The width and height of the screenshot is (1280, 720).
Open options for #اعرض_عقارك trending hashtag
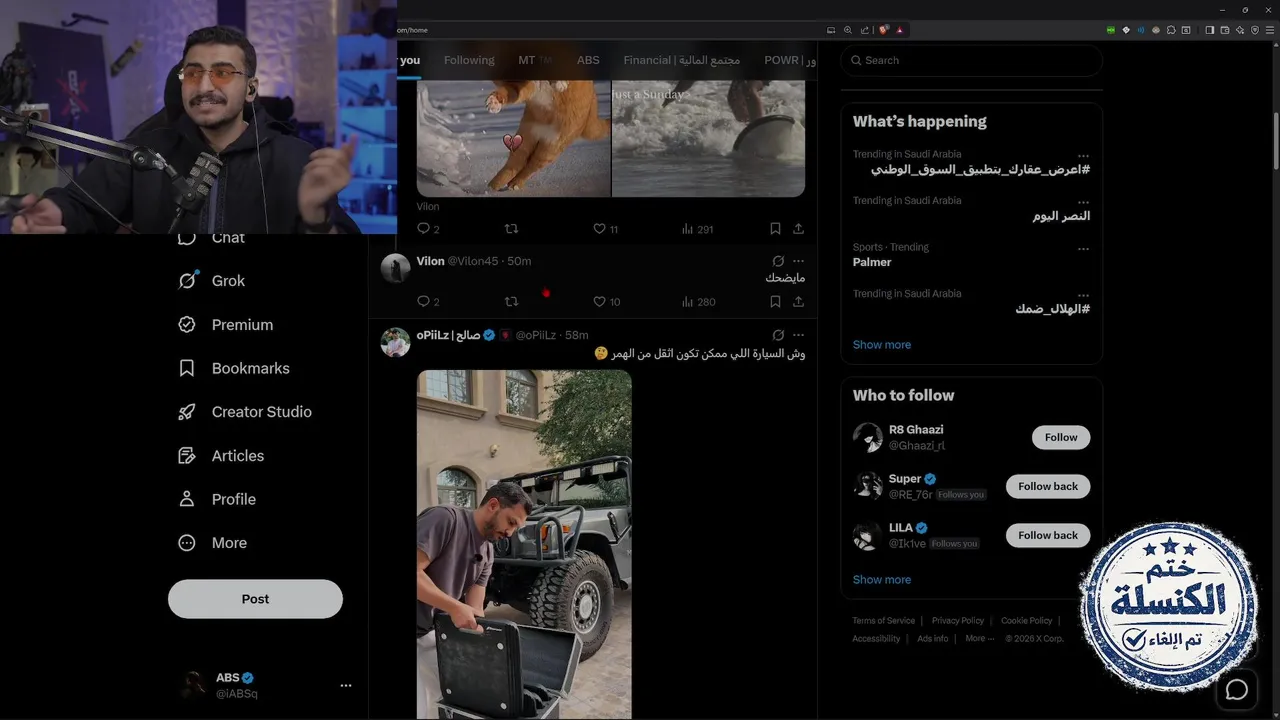1083,156
